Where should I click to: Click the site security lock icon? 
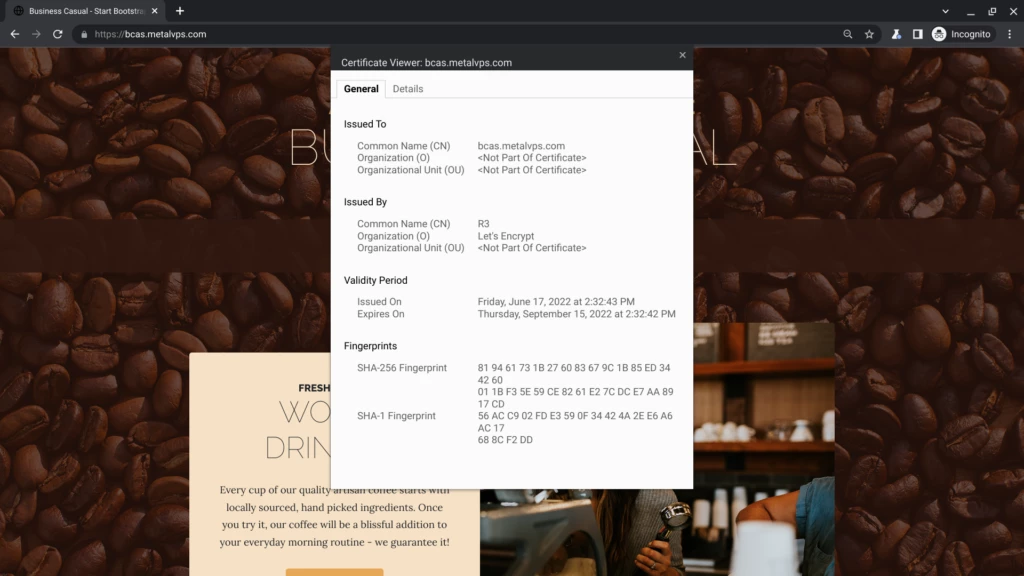tap(84, 33)
